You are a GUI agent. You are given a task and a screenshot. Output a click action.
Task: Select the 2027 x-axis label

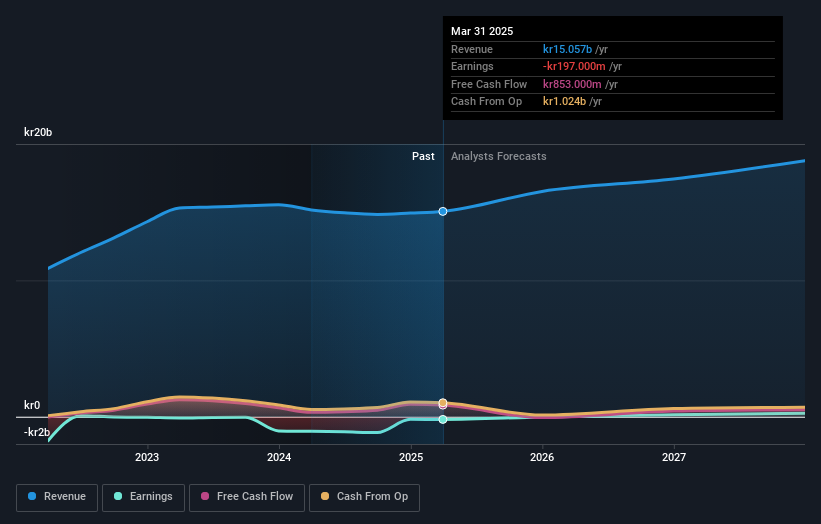click(x=674, y=458)
